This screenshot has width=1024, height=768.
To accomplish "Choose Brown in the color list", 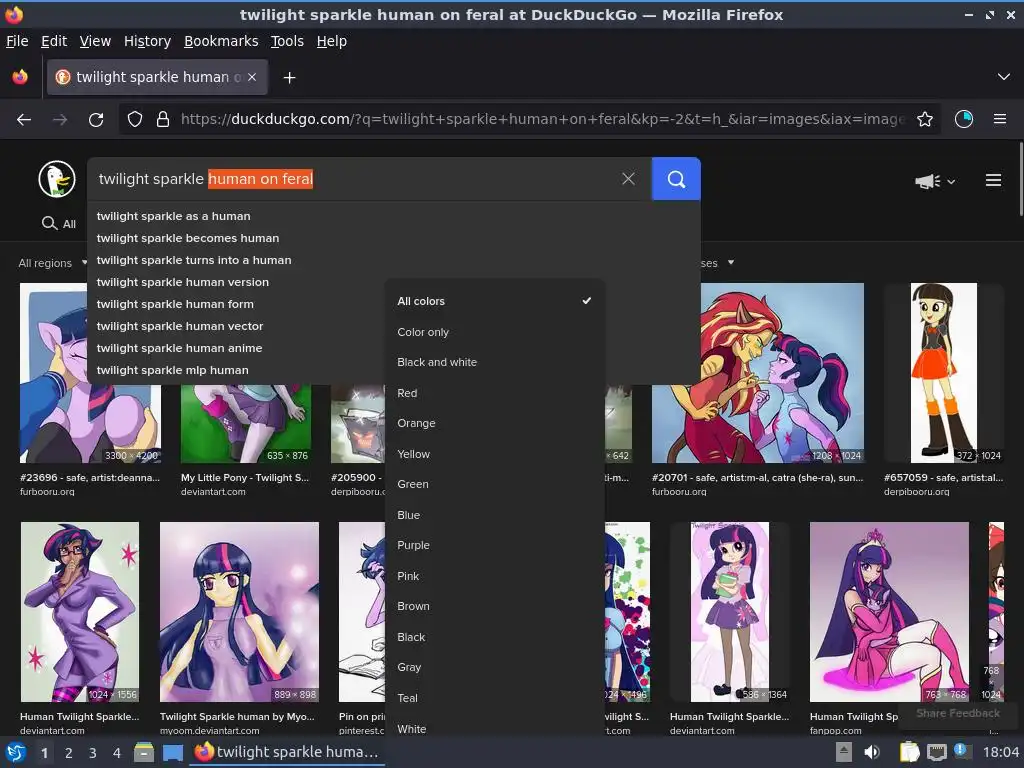I will (494, 606).
